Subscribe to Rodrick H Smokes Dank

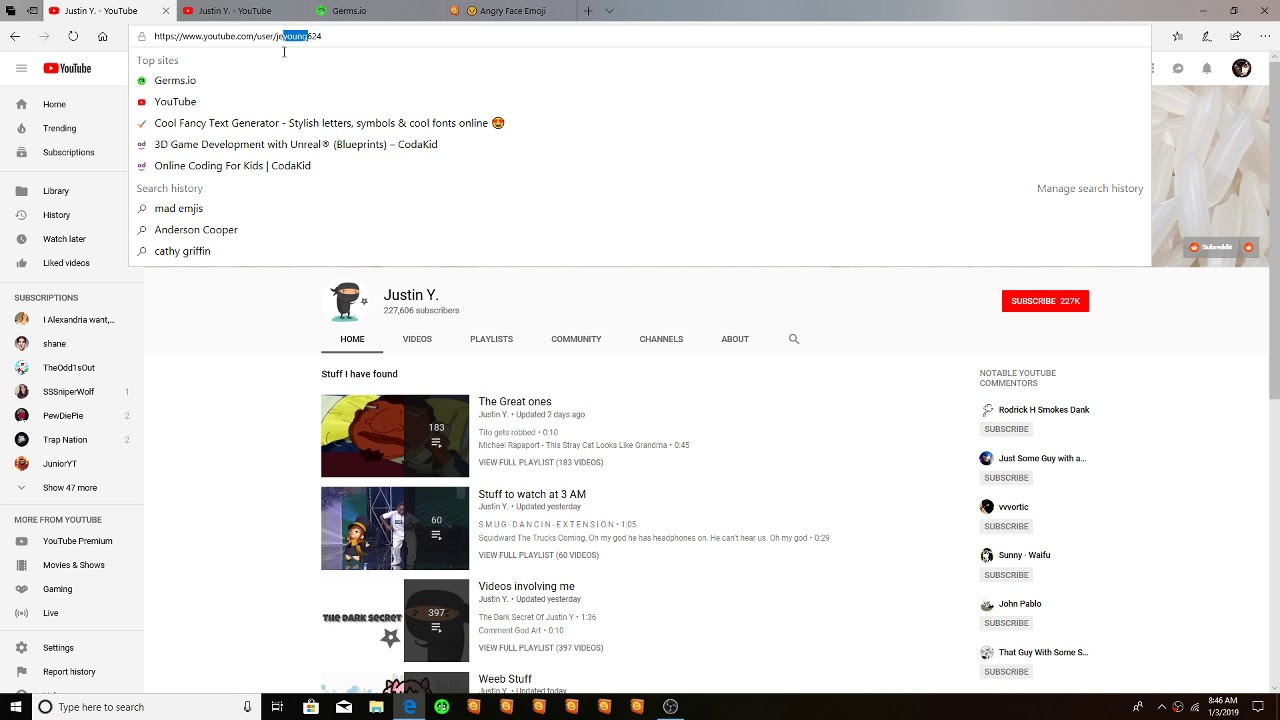point(1006,429)
